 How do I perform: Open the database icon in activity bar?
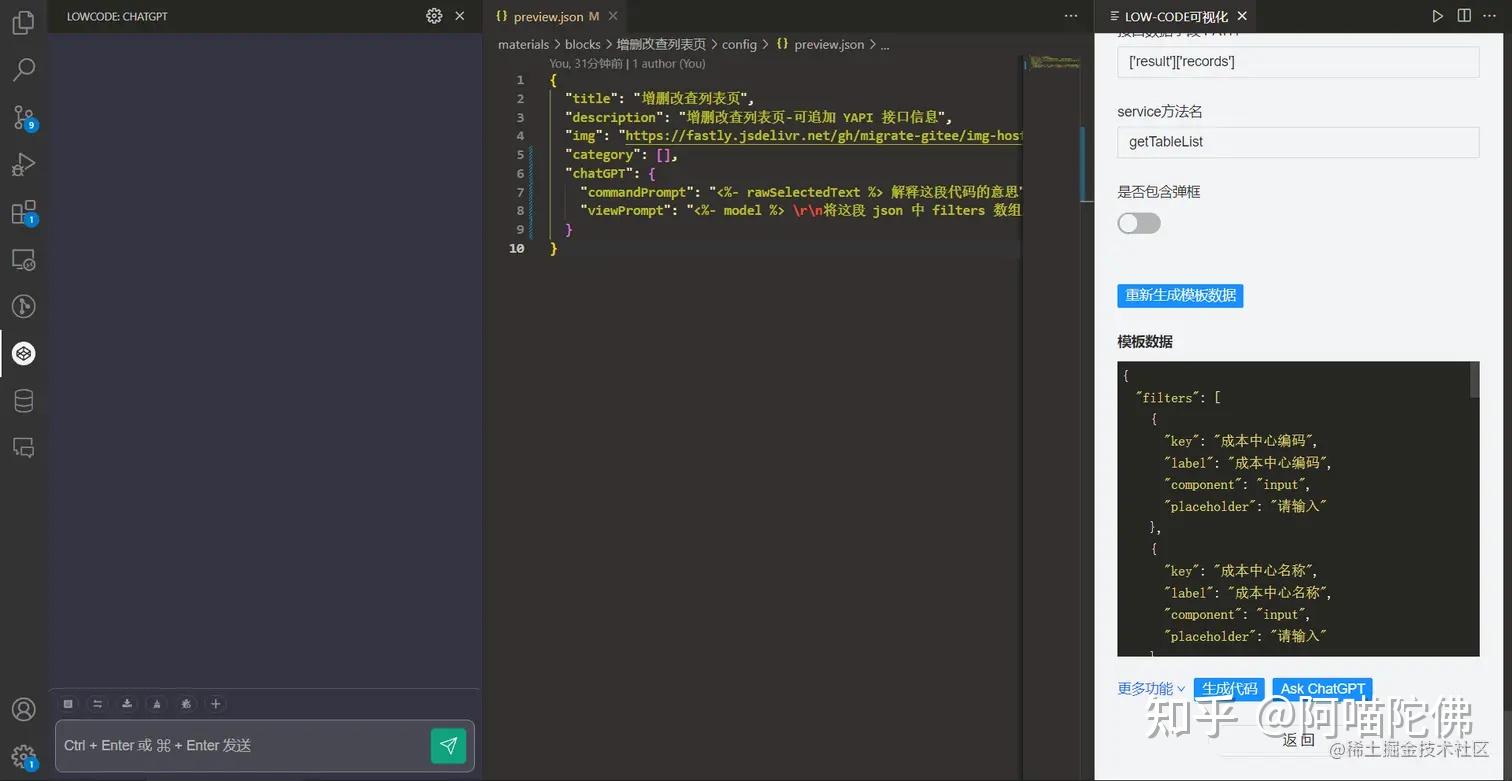tap(23, 401)
